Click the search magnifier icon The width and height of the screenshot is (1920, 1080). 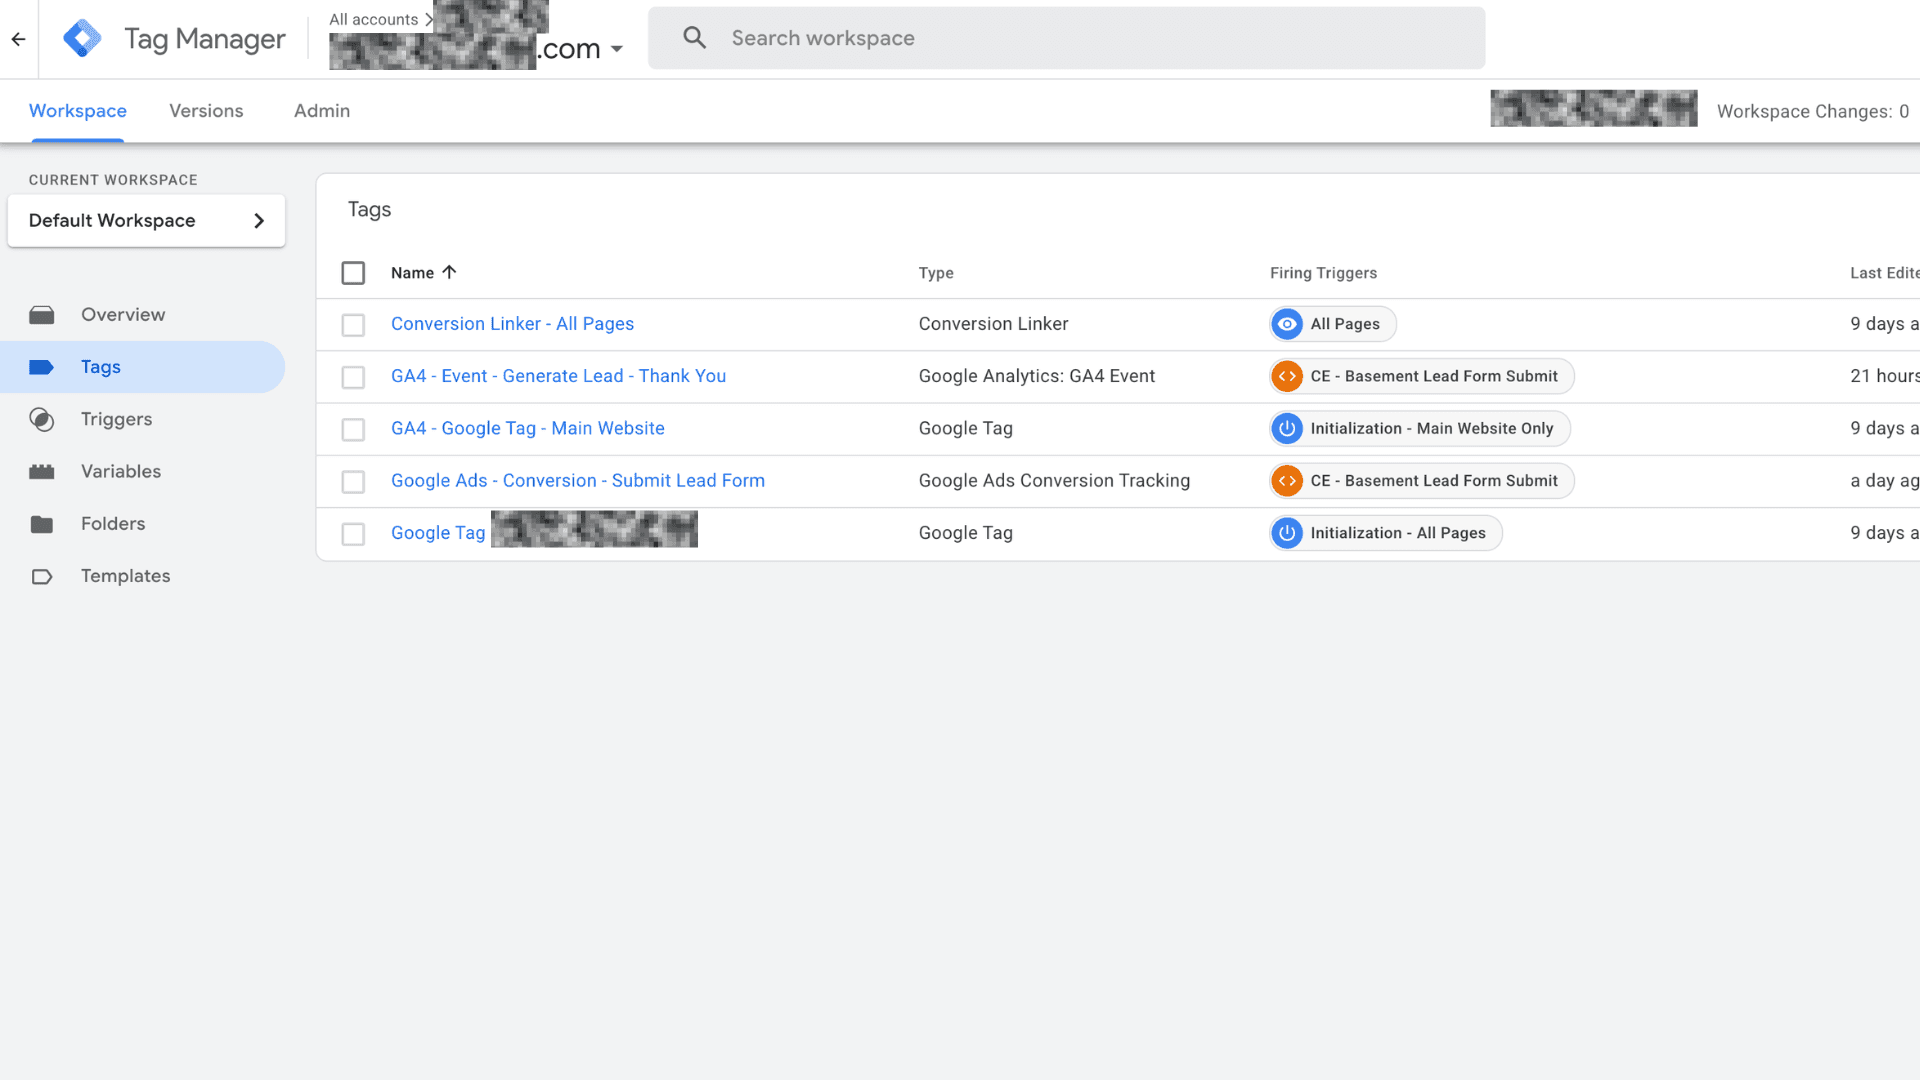click(x=694, y=38)
